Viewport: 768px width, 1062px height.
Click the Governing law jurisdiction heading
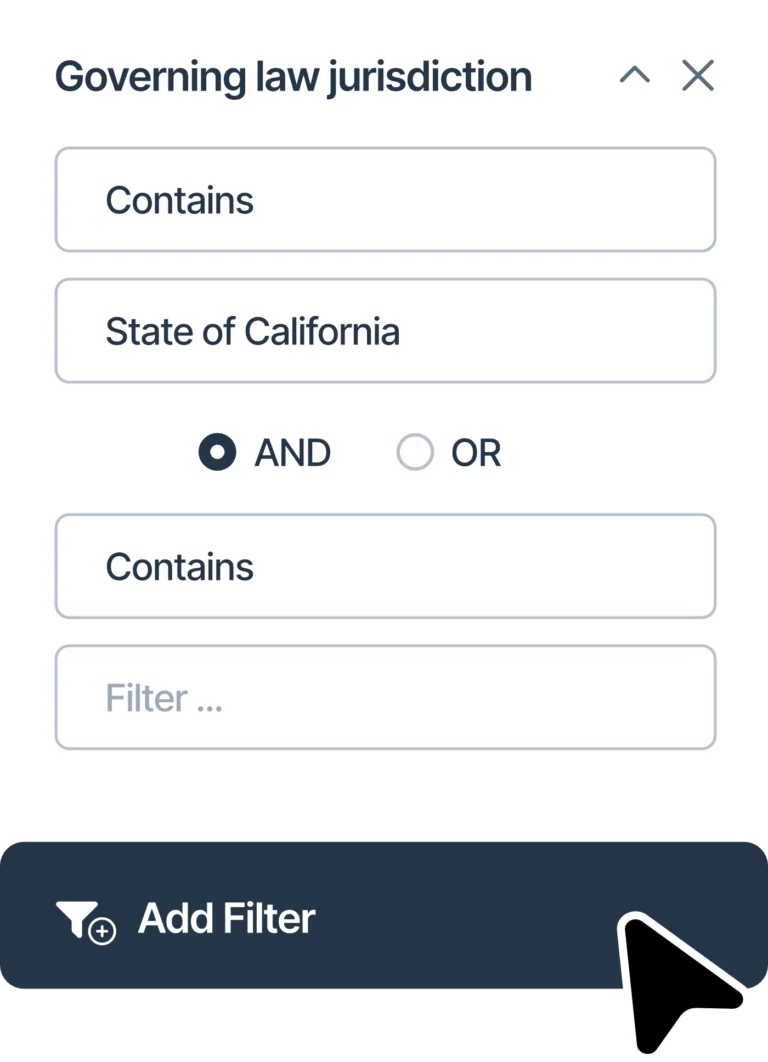pos(293,77)
